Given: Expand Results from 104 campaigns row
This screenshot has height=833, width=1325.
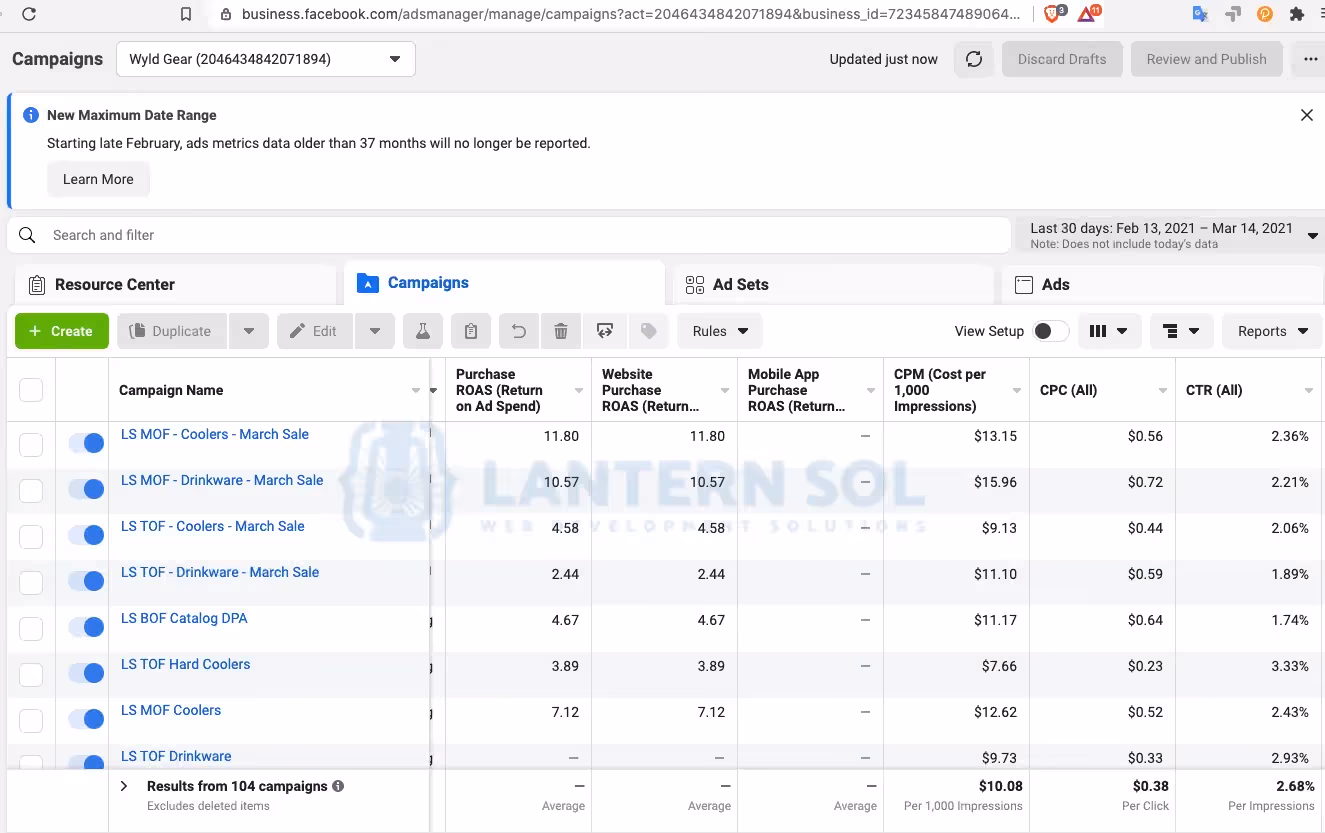Looking at the screenshot, I should coord(124,786).
